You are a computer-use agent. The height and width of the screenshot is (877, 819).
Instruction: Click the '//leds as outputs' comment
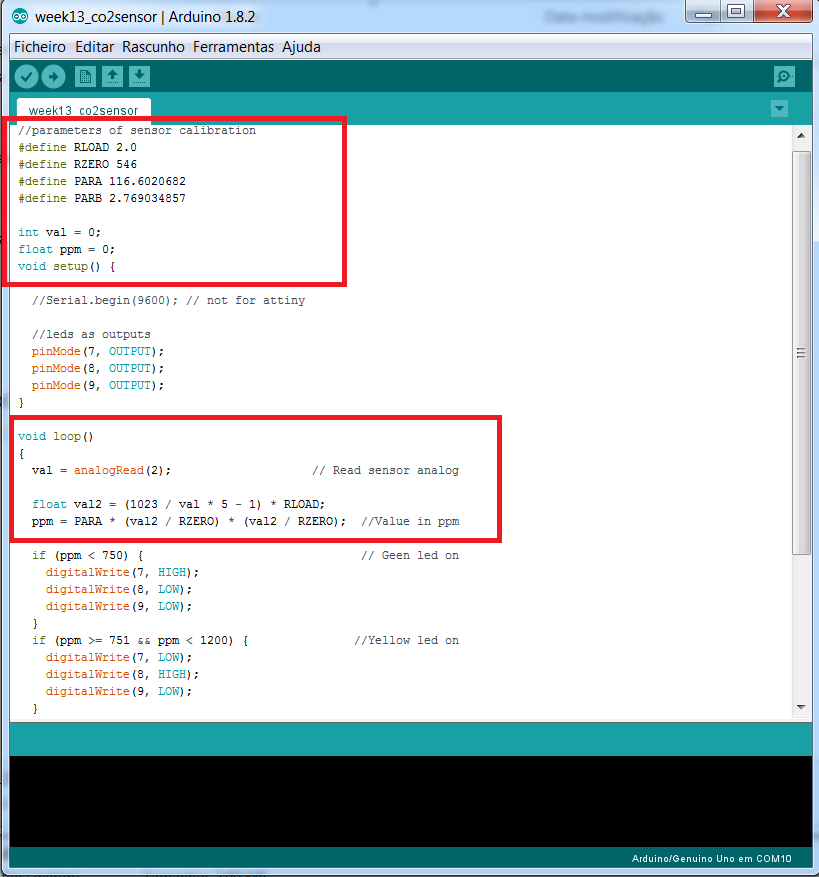91,334
